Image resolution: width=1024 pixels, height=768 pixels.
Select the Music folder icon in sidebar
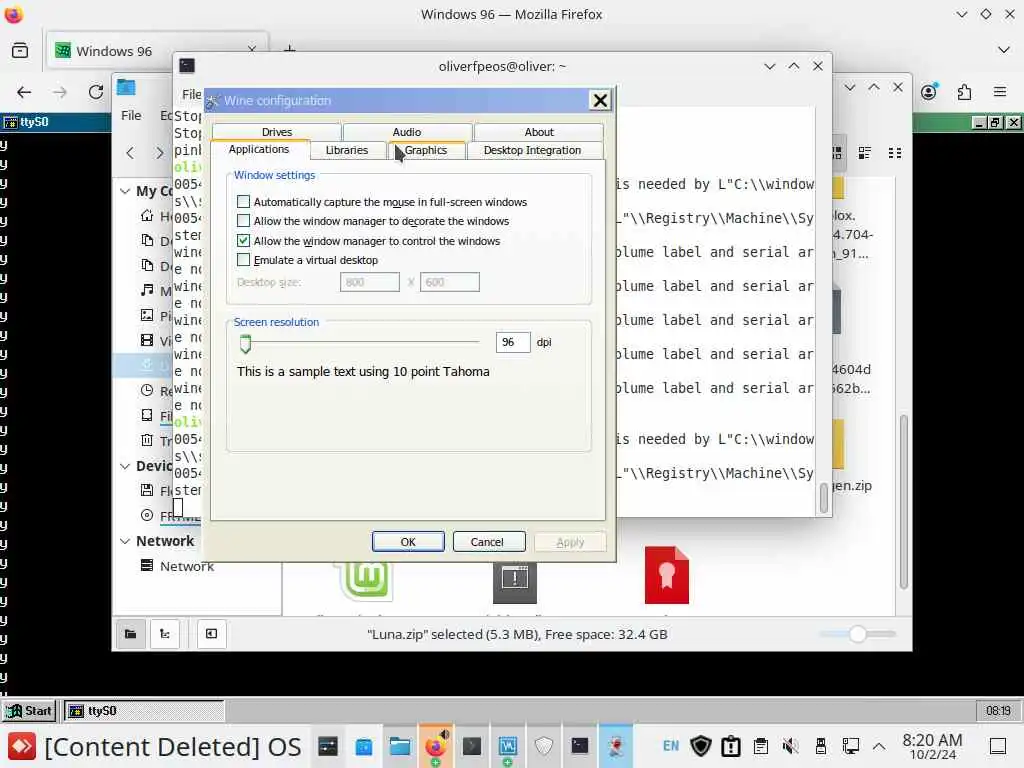tap(148, 290)
